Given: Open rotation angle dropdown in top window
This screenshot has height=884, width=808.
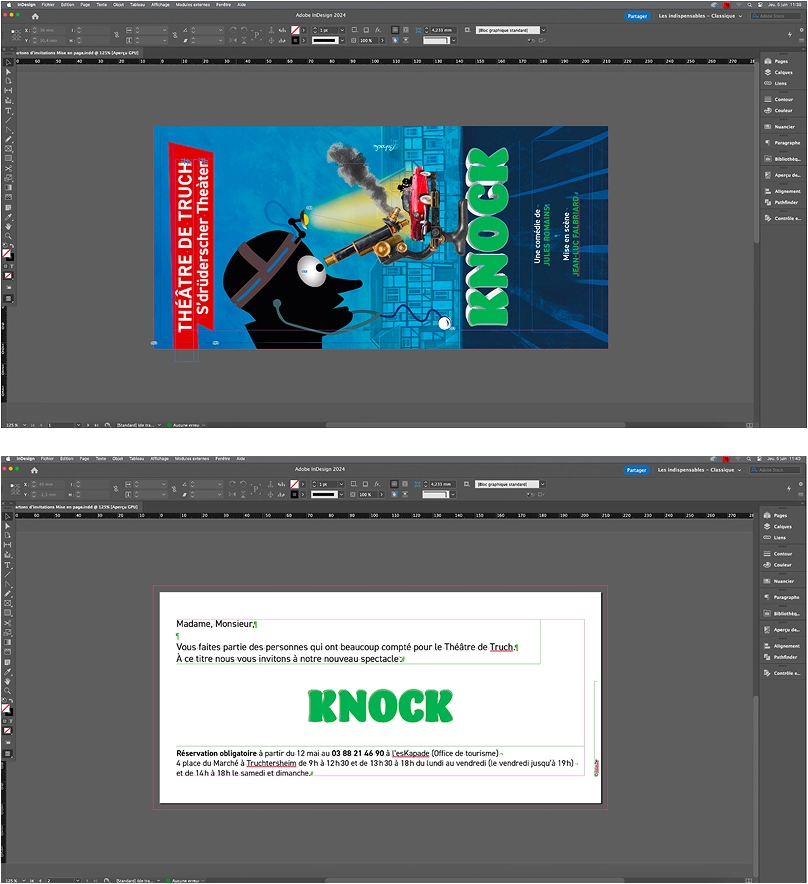Looking at the screenshot, I should pos(220,30).
